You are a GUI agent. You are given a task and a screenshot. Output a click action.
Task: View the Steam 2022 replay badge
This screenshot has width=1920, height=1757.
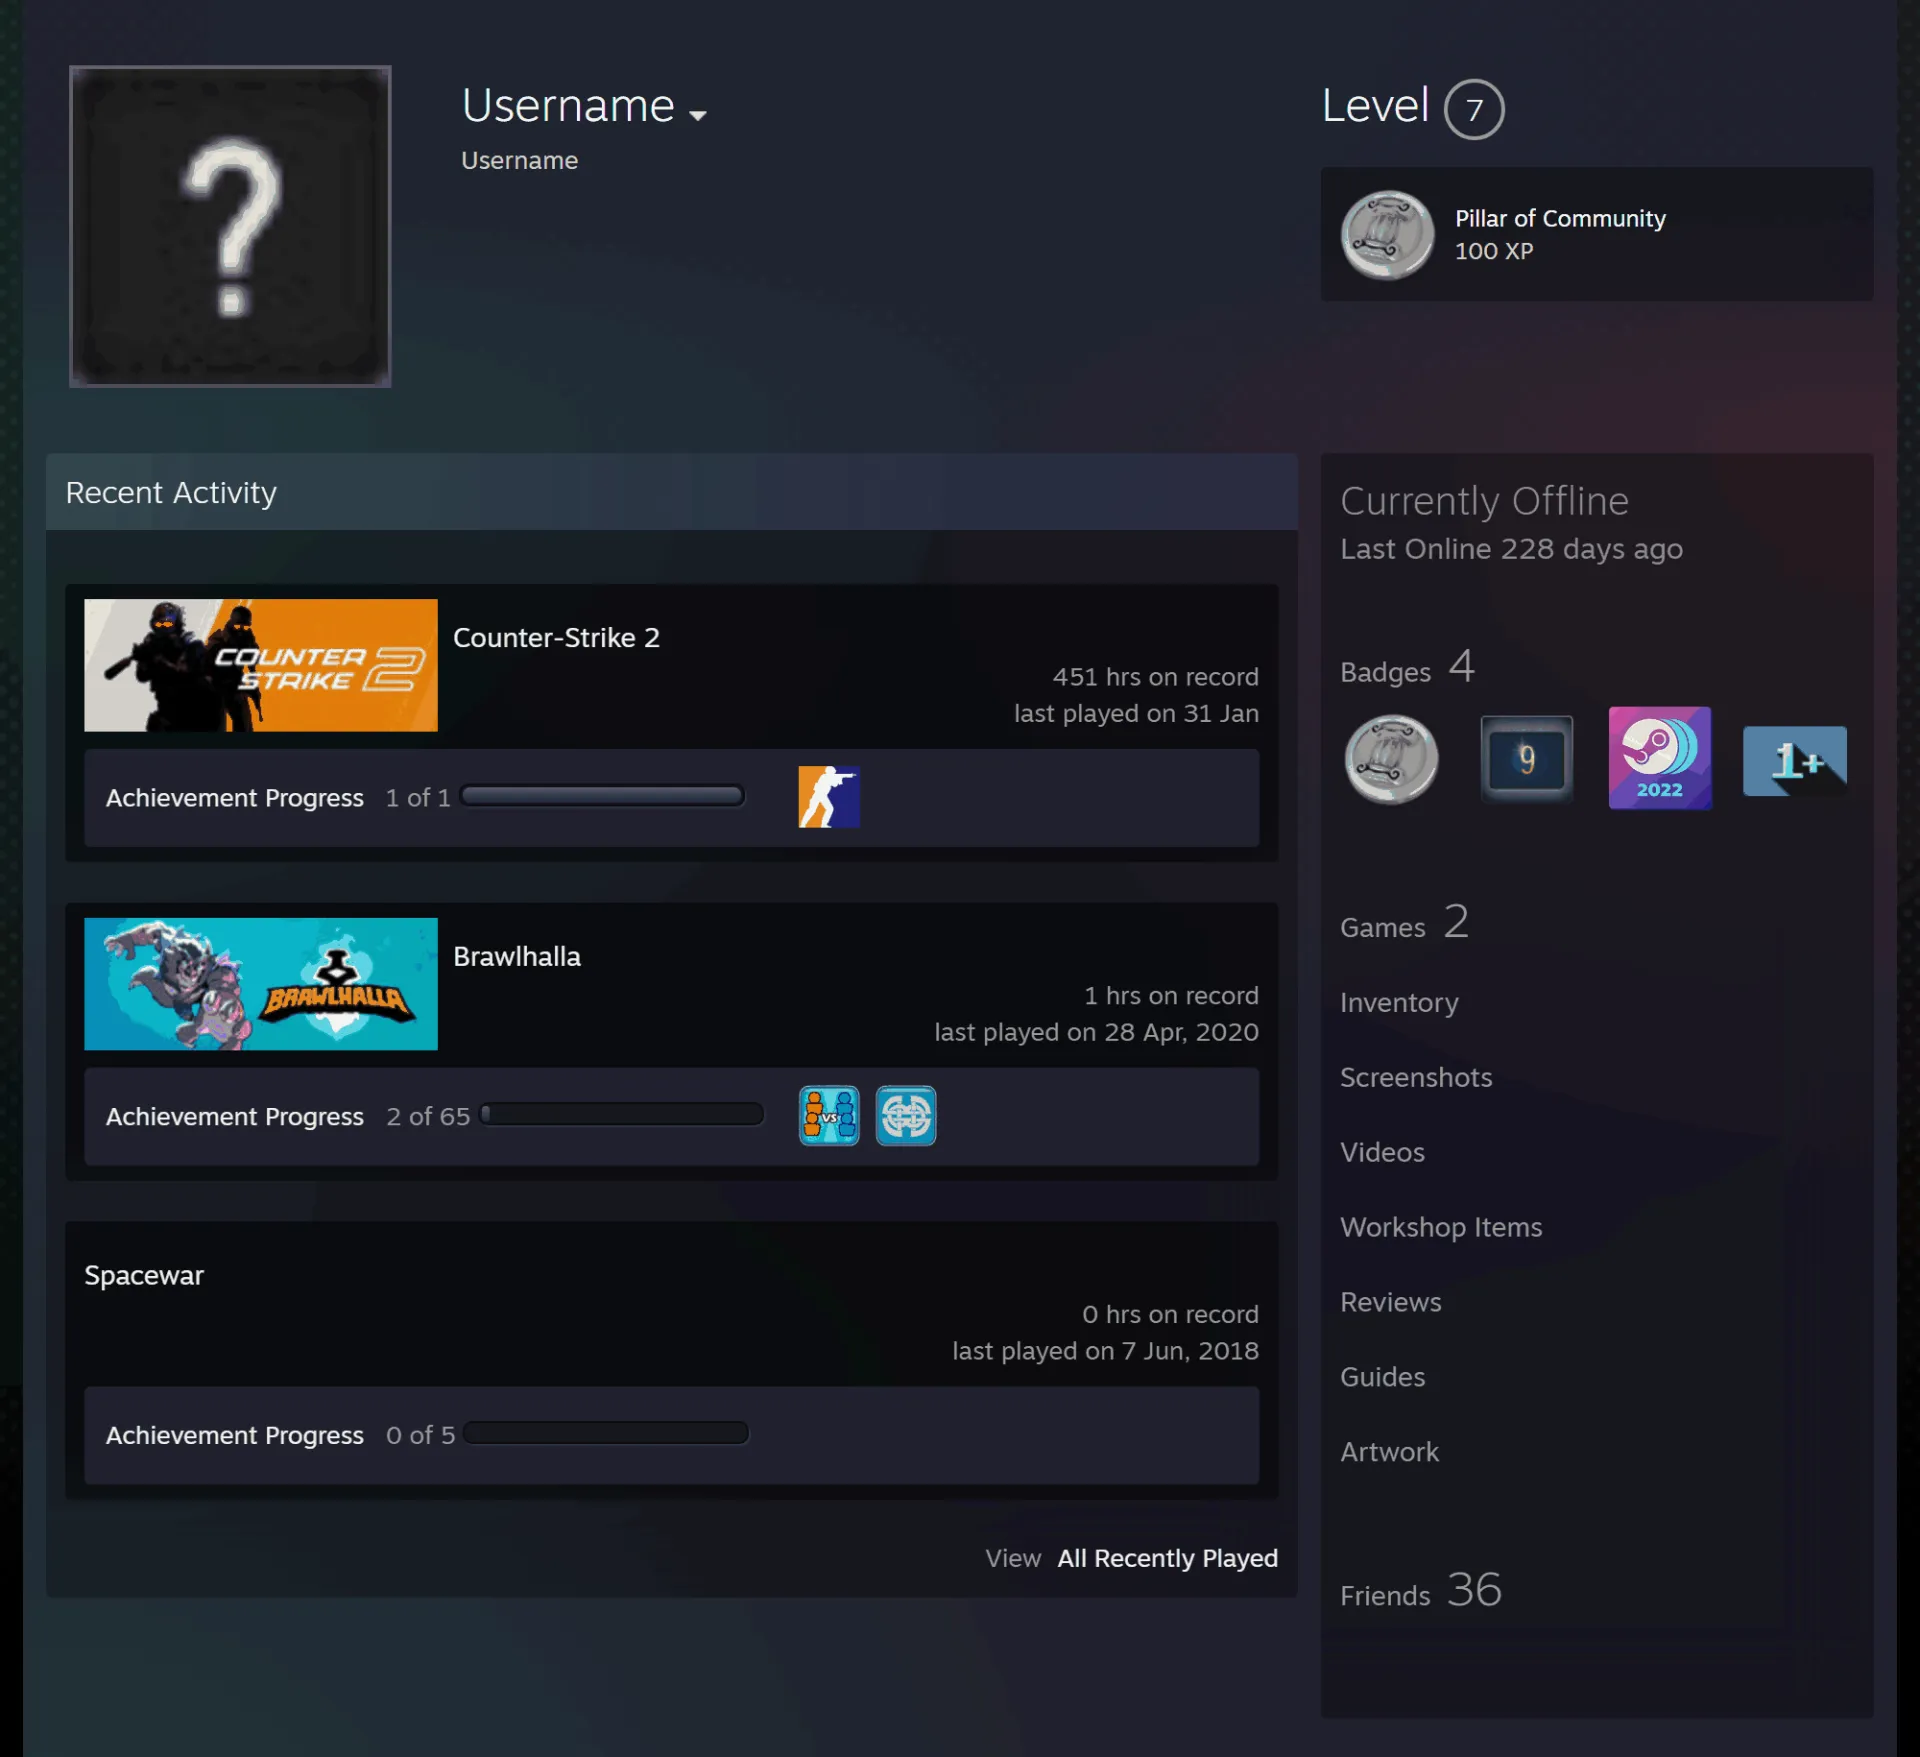1659,758
